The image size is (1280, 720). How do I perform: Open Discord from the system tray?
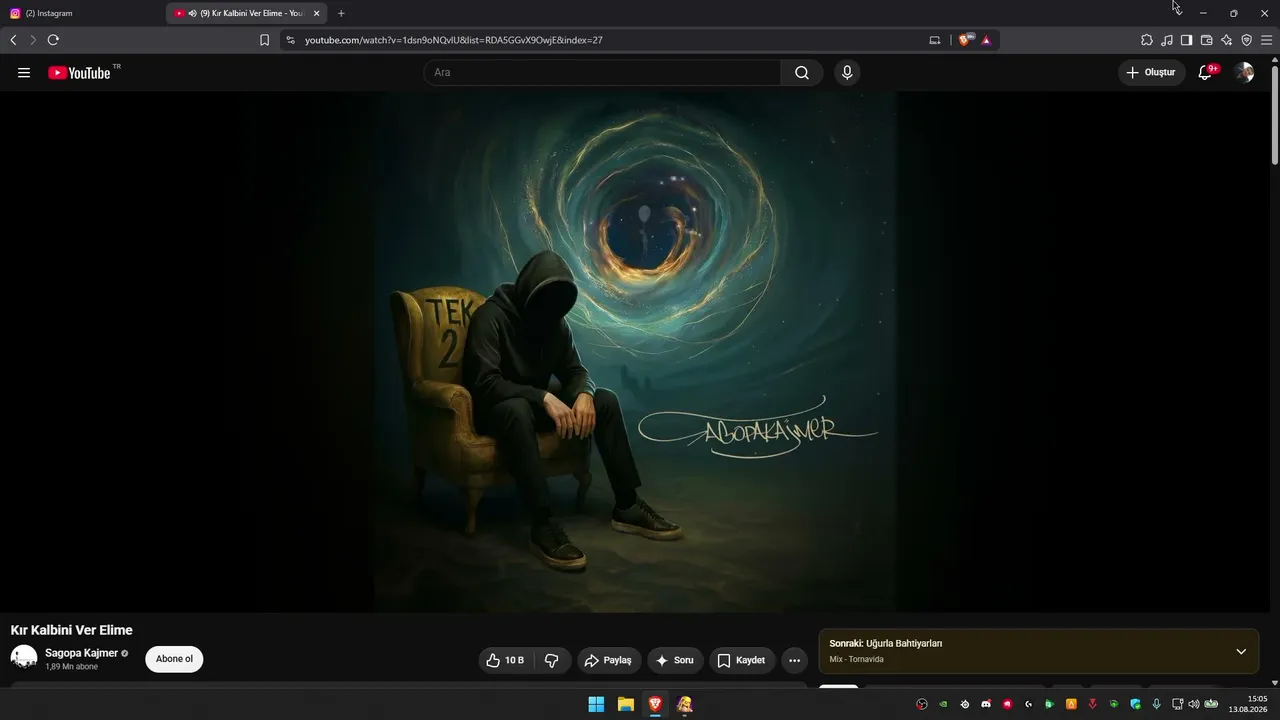pyautogui.click(x=986, y=704)
